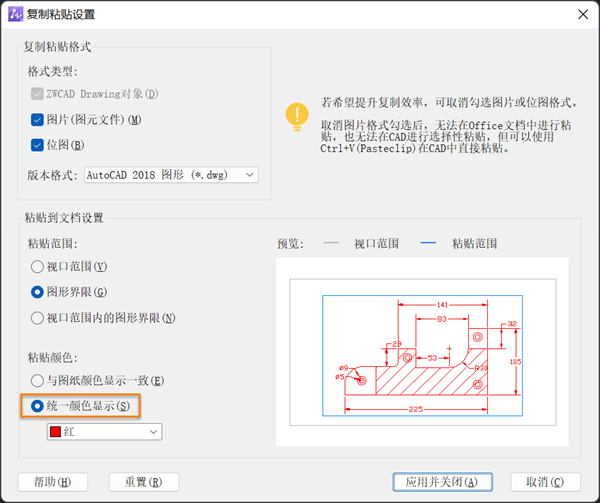
Task: Click the 粘贴范围 legend label in preview
Action: [x=474, y=244]
